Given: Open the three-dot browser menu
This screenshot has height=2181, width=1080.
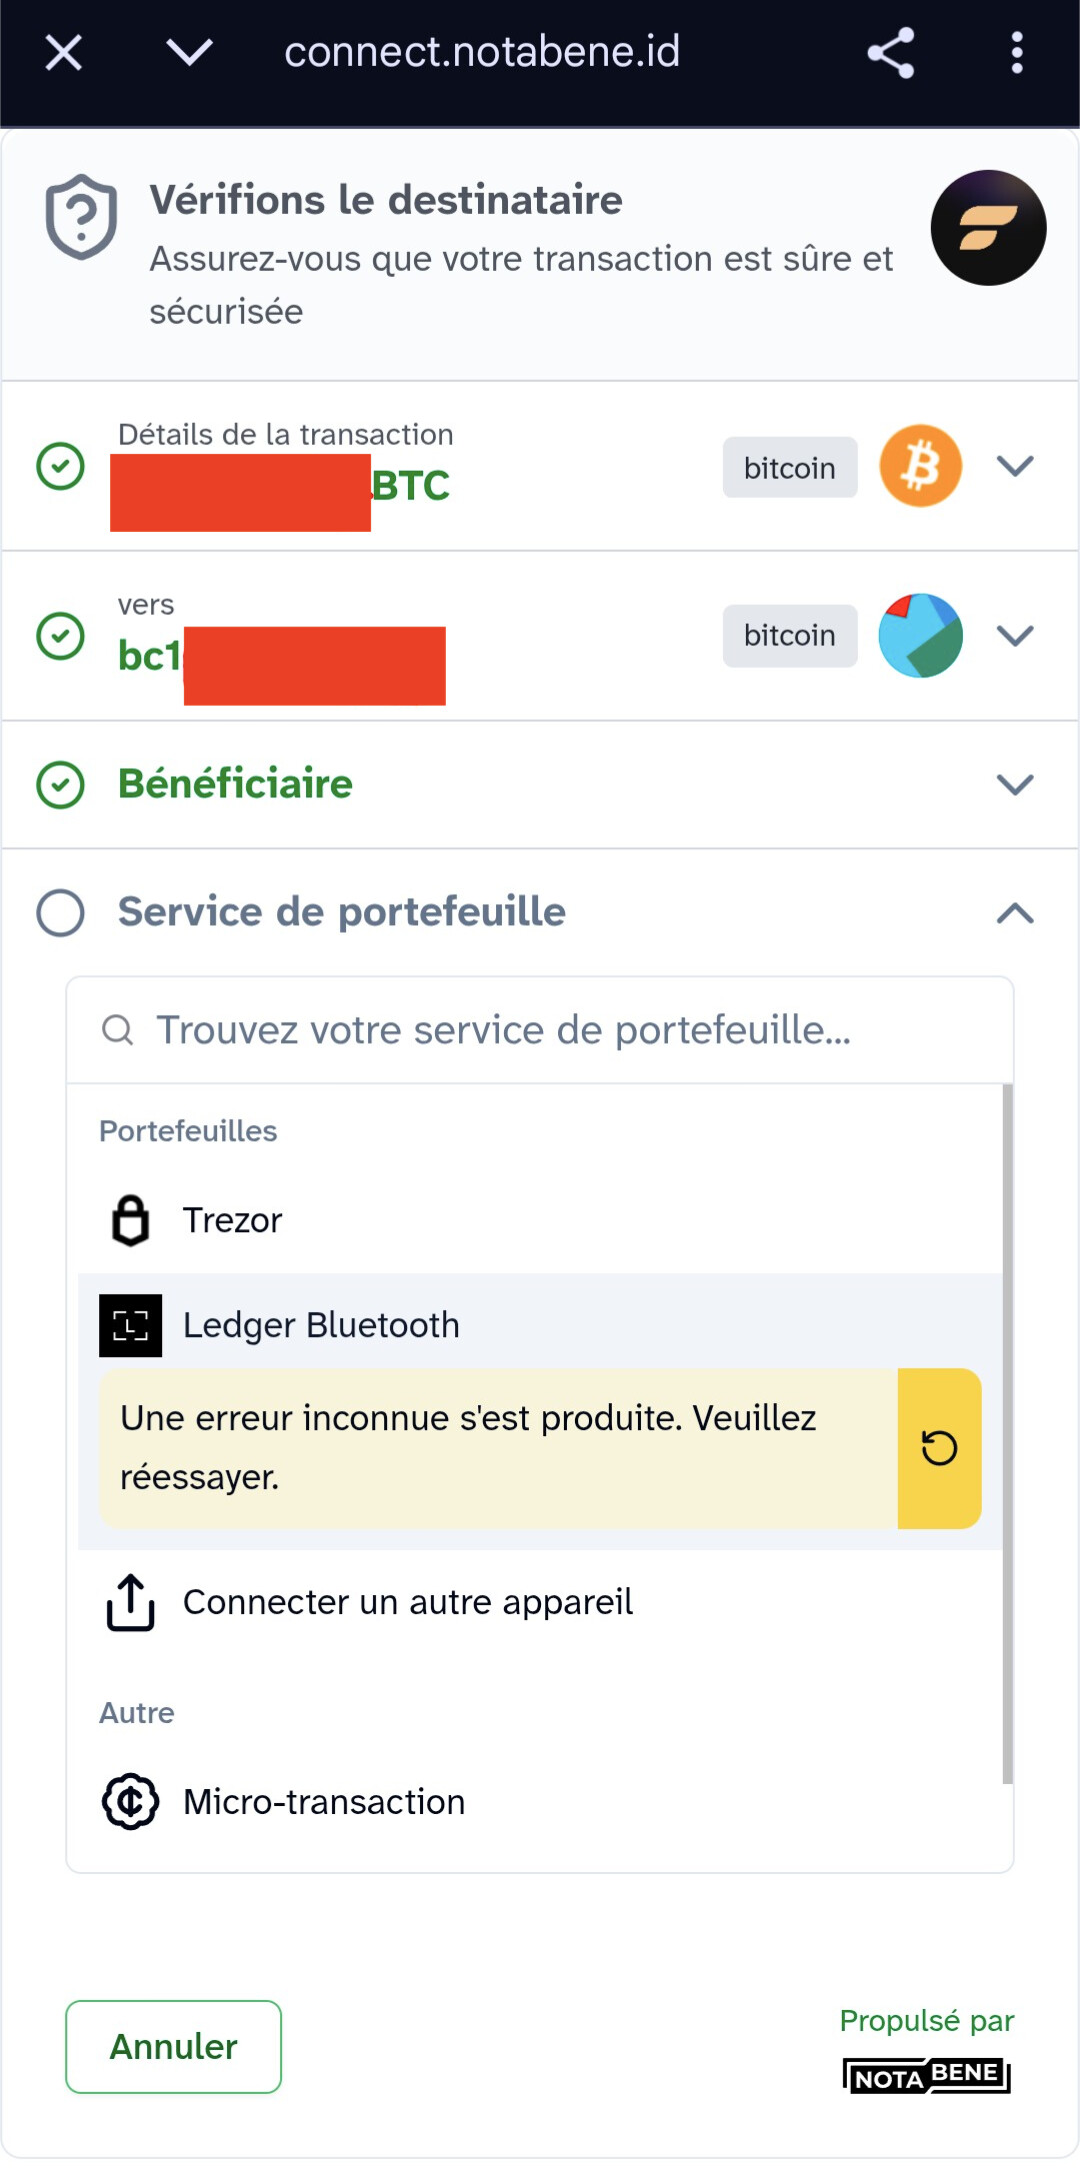Looking at the screenshot, I should pos(1016,53).
